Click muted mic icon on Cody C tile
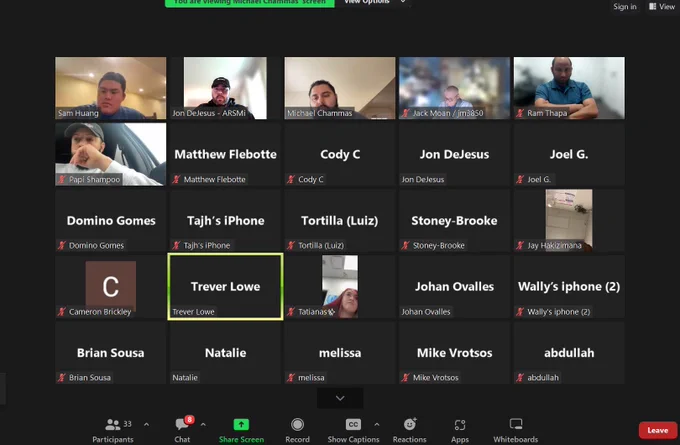The width and height of the screenshot is (680, 445). (291, 179)
